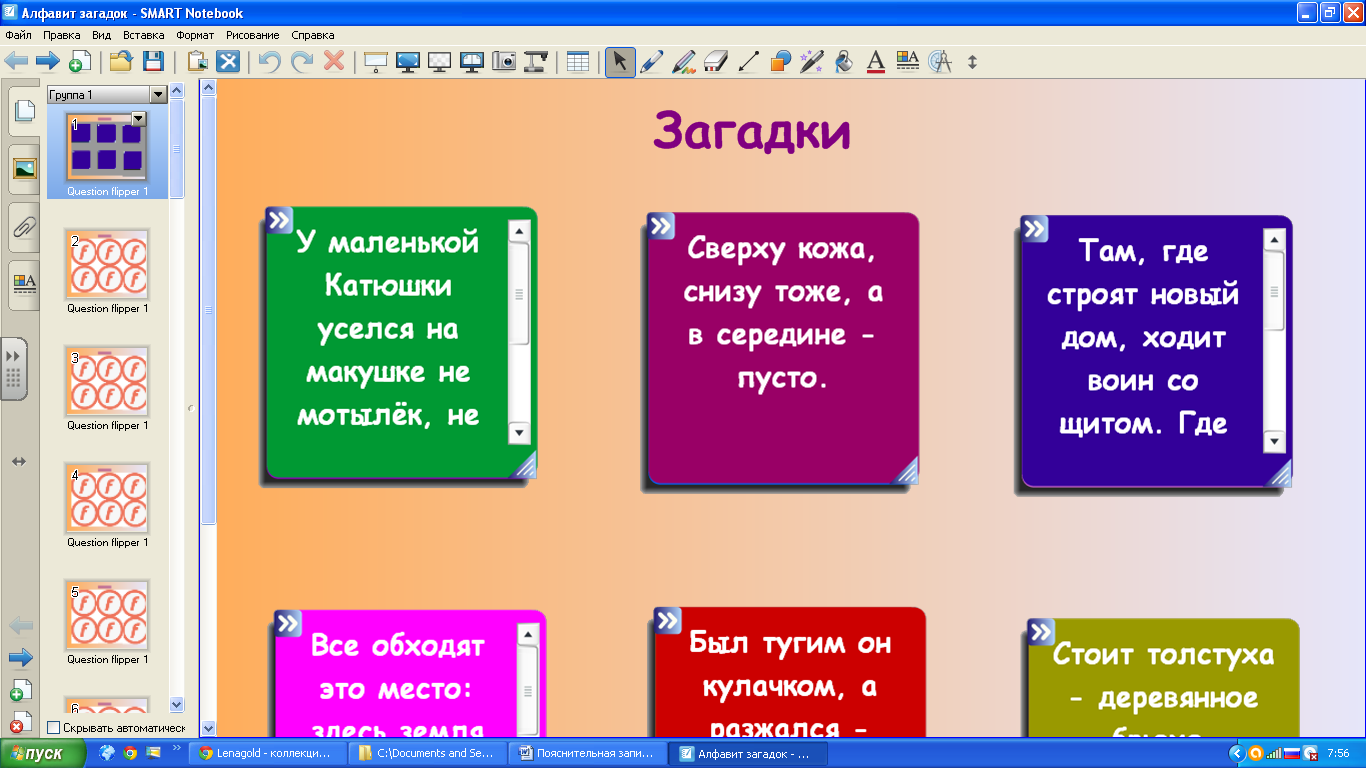The height and width of the screenshot is (768, 1366).
Task: Select the Magic Pen tool
Action: coord(812,61)
